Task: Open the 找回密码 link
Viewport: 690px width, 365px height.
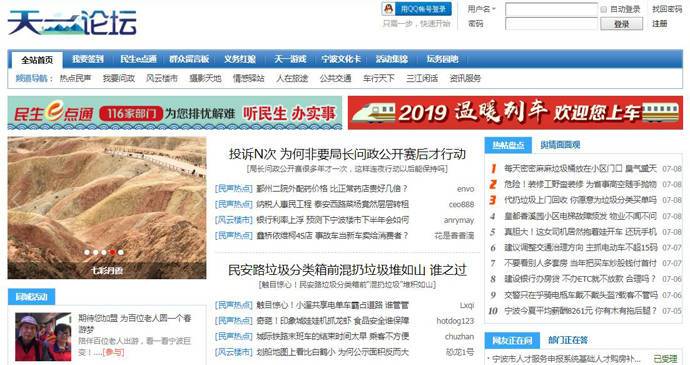Action: 667,9
